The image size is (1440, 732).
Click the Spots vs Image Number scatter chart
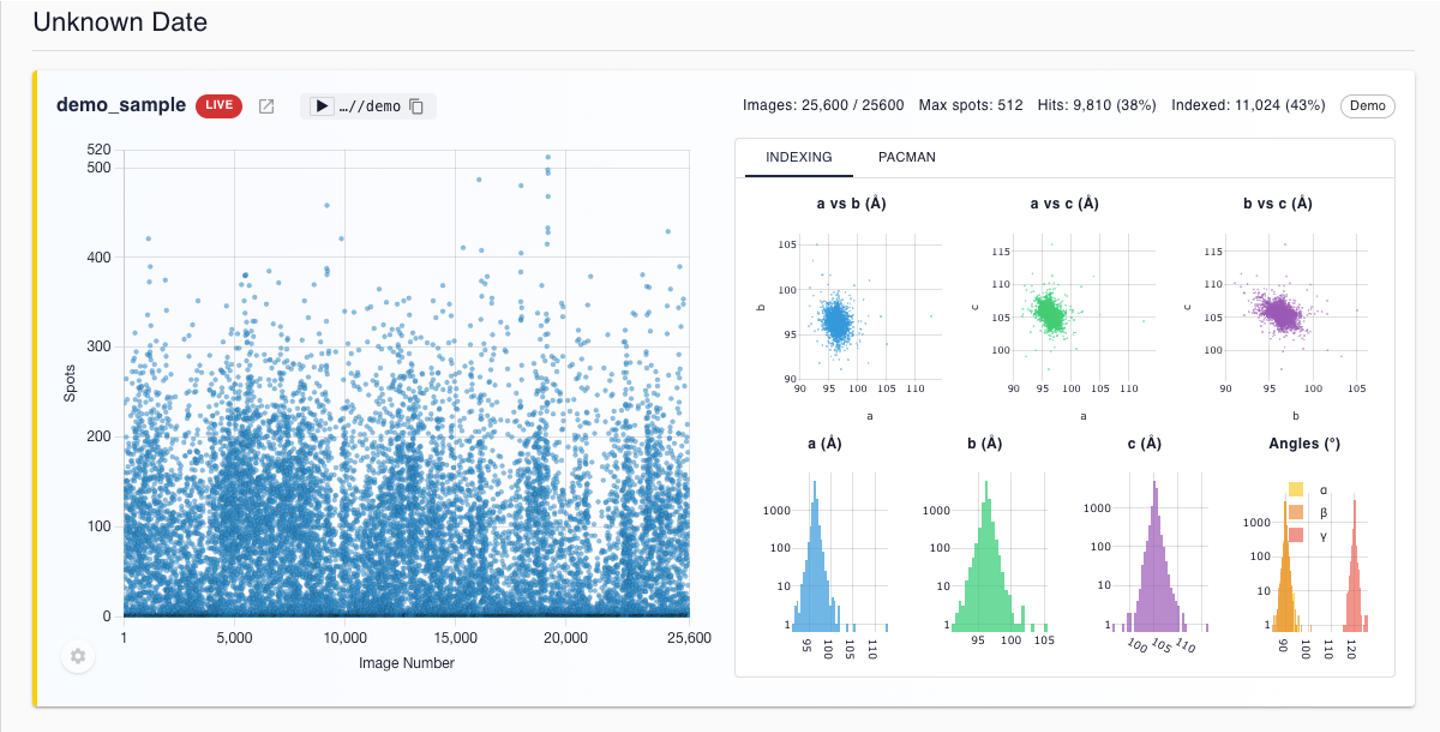pos(406,383)
